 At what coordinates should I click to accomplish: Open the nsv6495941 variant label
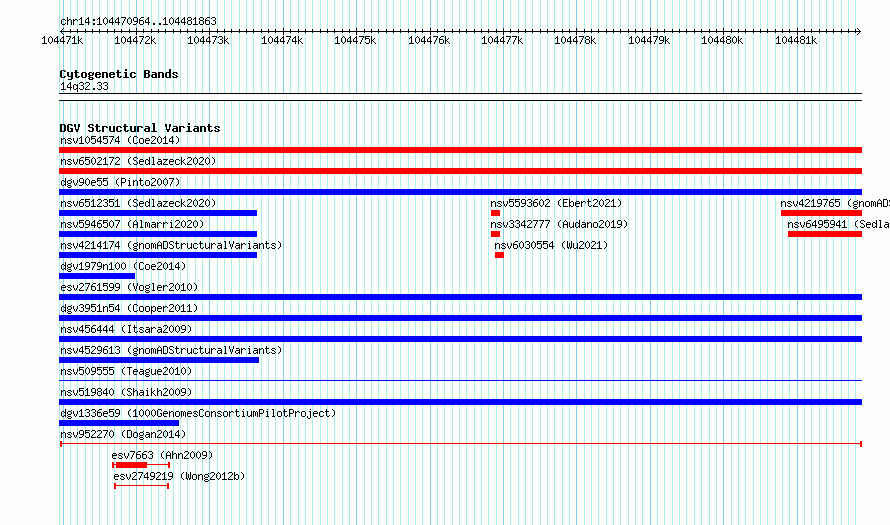838,224
